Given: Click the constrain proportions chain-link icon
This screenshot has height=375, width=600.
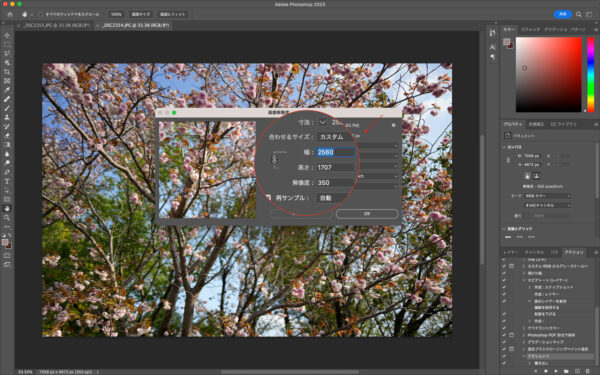Looking at the screenshot, I should [274, 160].
